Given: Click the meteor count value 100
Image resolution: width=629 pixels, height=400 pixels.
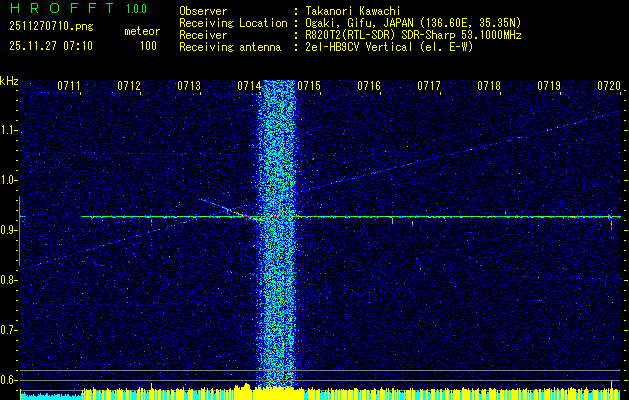Looking at the screenshot, I should (148, 46).
